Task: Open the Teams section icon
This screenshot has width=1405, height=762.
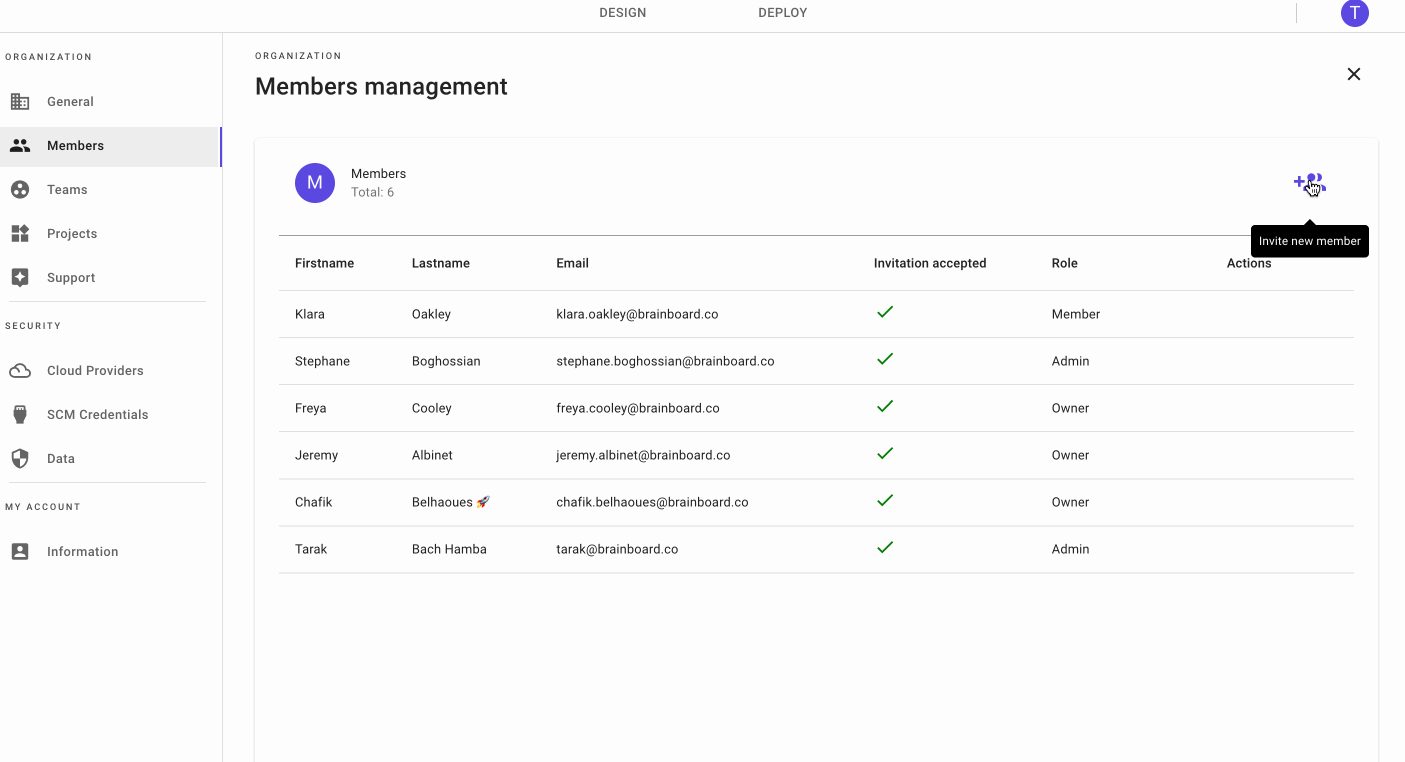Action: pyautogui.click(x=20, y=189)
